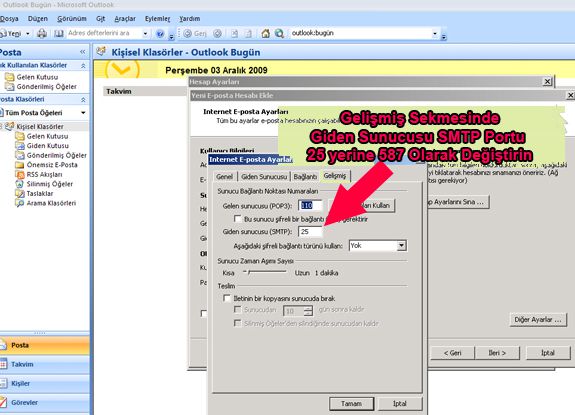Image resolution: width=575 pixels, height=415 pixels.
Task: Toggle 'Silinmiş Öğeler'den silindiğinde sunucudan kaldır' checkbox
Action: click(238, 323)
